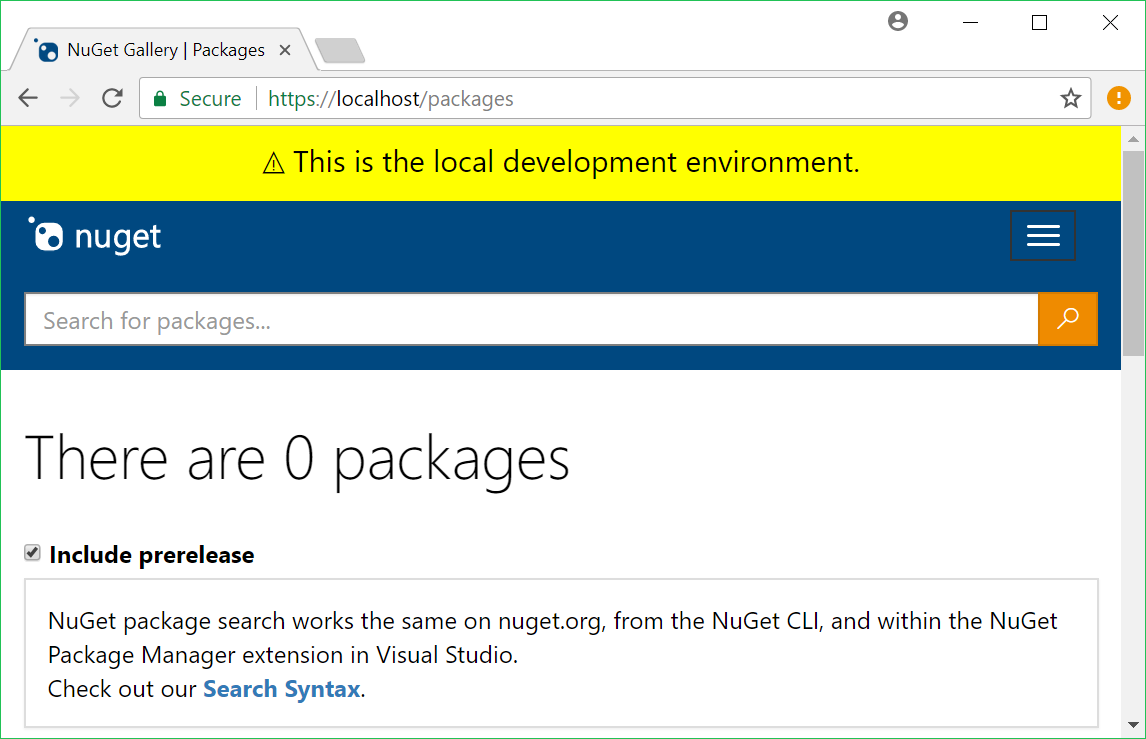Click the browser forward arrow
This screenshot has height=739, width=1146.
tap(70, 98)
